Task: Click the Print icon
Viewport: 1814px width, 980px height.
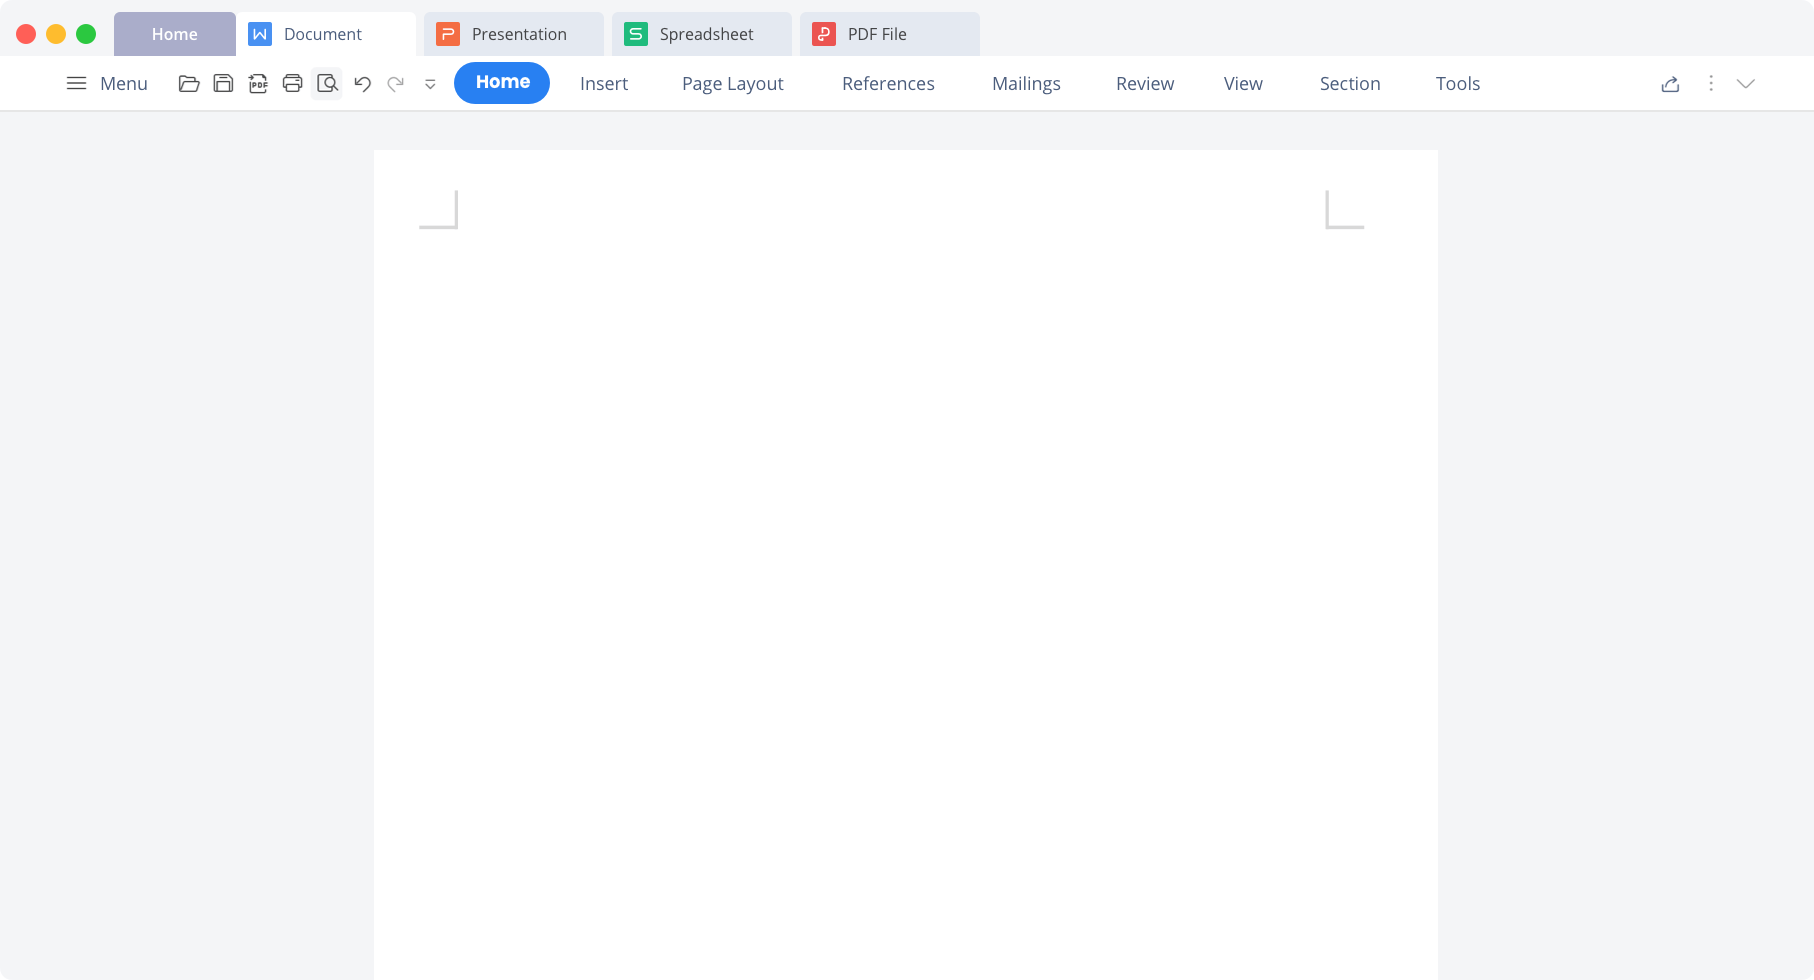Action: click(x=292, y=84)
